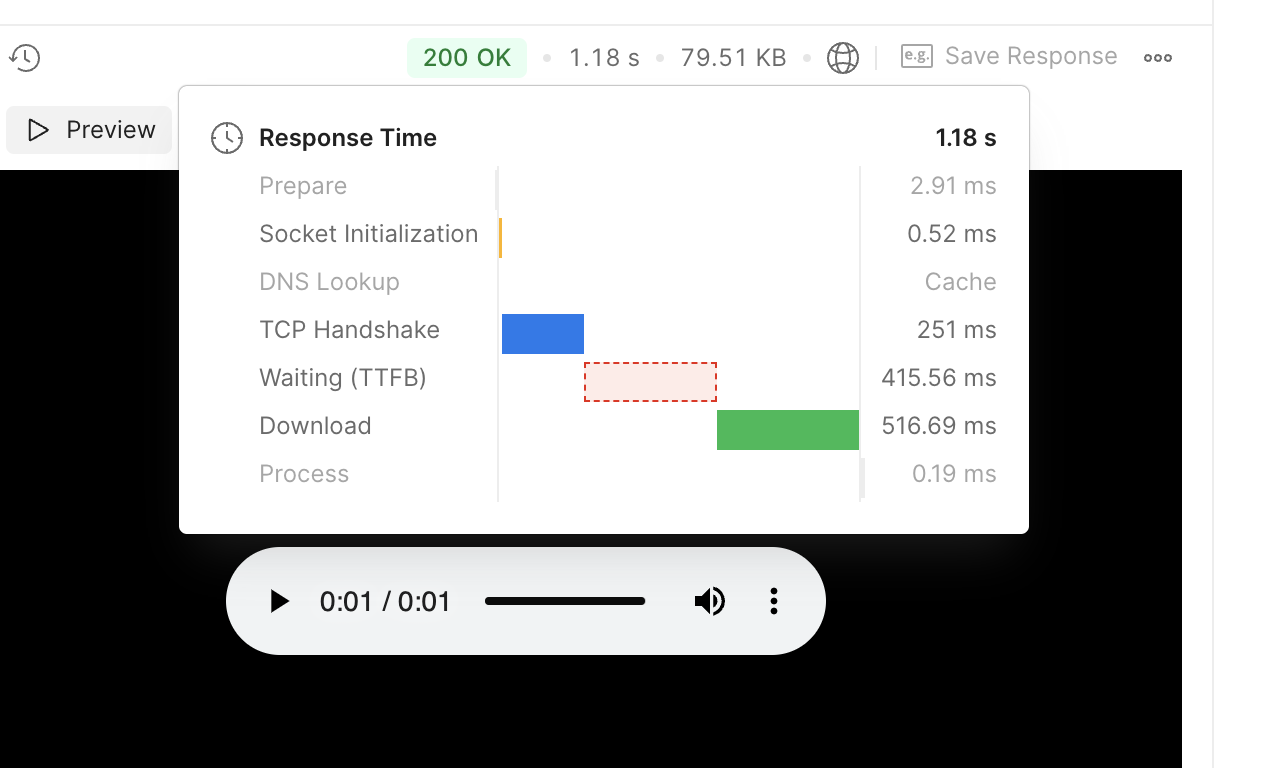Viewport: 1280px width, 768px height.
Task: Click the 1.18 s response time
Action: tap(604, 58)
